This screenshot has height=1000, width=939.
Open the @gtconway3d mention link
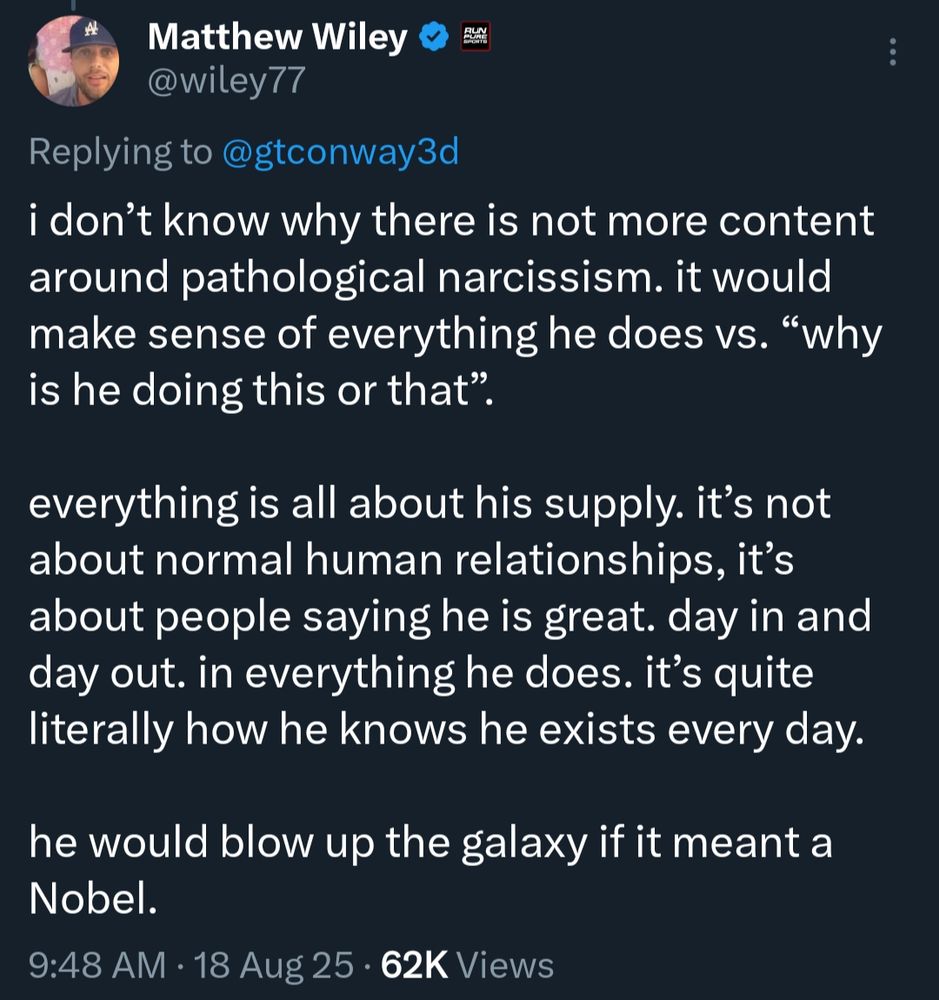click(340, 152)
